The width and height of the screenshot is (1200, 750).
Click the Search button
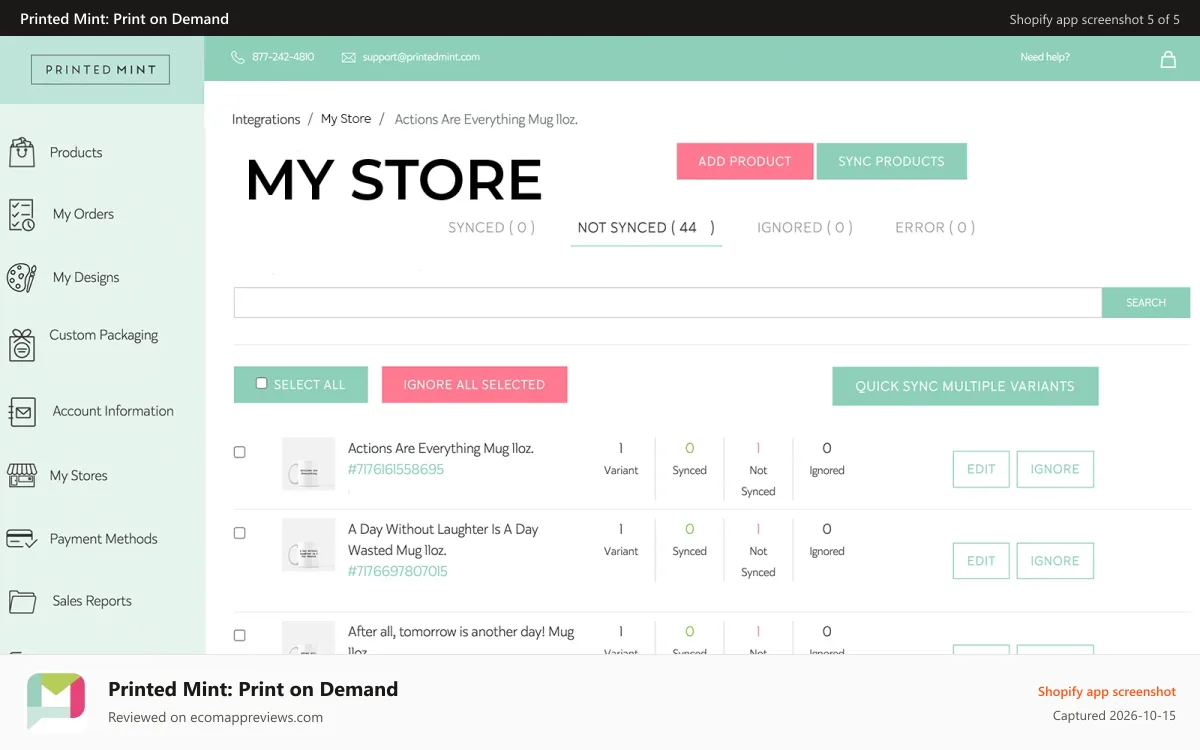pos(1146,302)
